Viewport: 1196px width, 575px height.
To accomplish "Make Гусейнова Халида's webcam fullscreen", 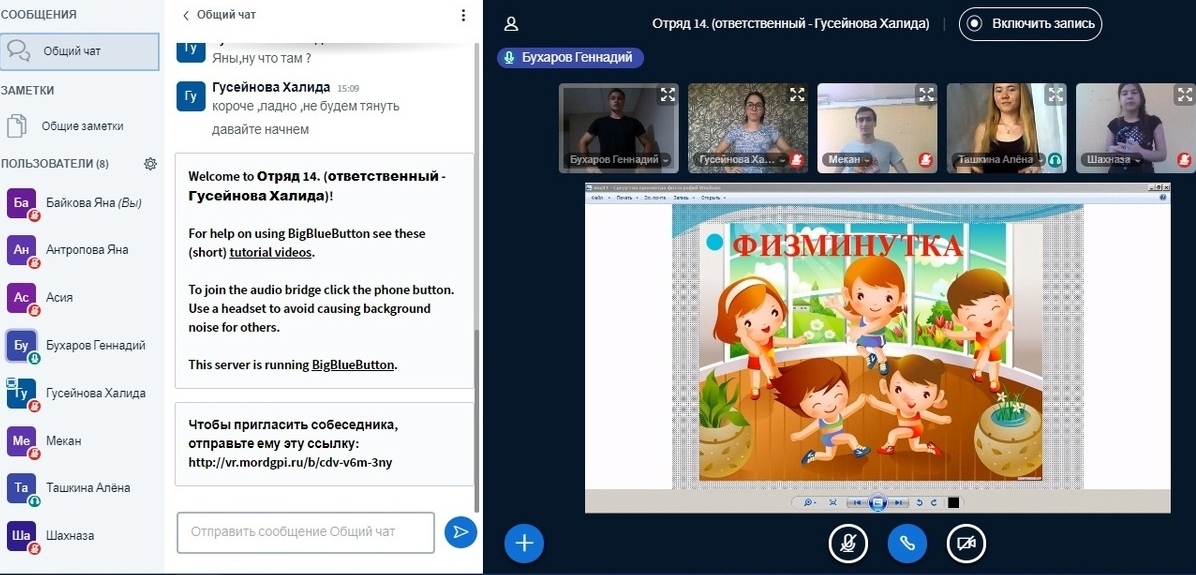I will [x=797, y=95].
